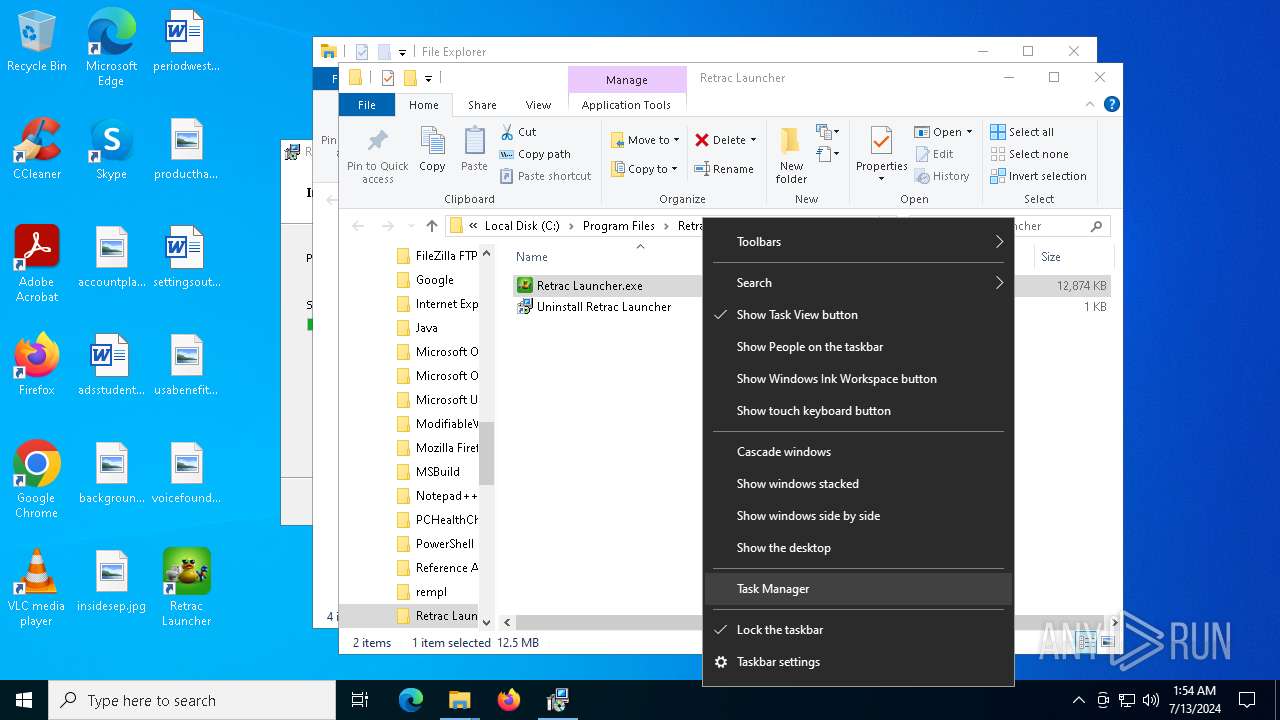Viewport: 1280px width, 720px height.
Task: Click Local Disk (C:) breadcrumb
Action: [x=522, y=226]
